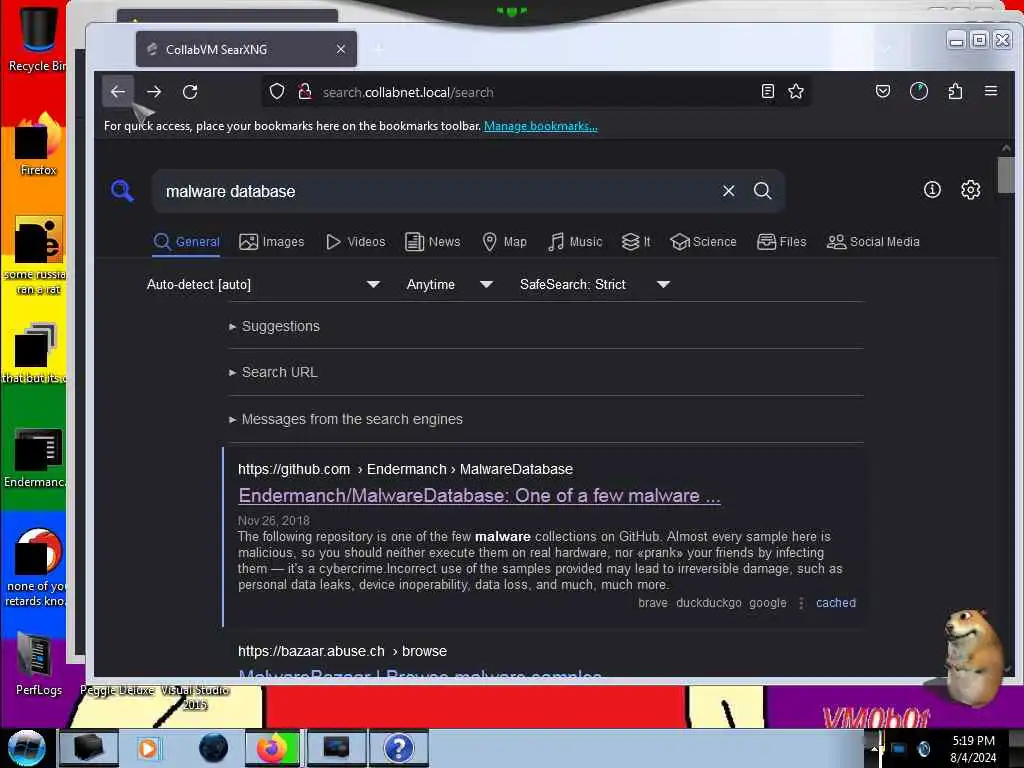The width and height of the screenshot is (1024, 768).
Task: Open the Windows Start orb
Action: [x=27, y=748]
